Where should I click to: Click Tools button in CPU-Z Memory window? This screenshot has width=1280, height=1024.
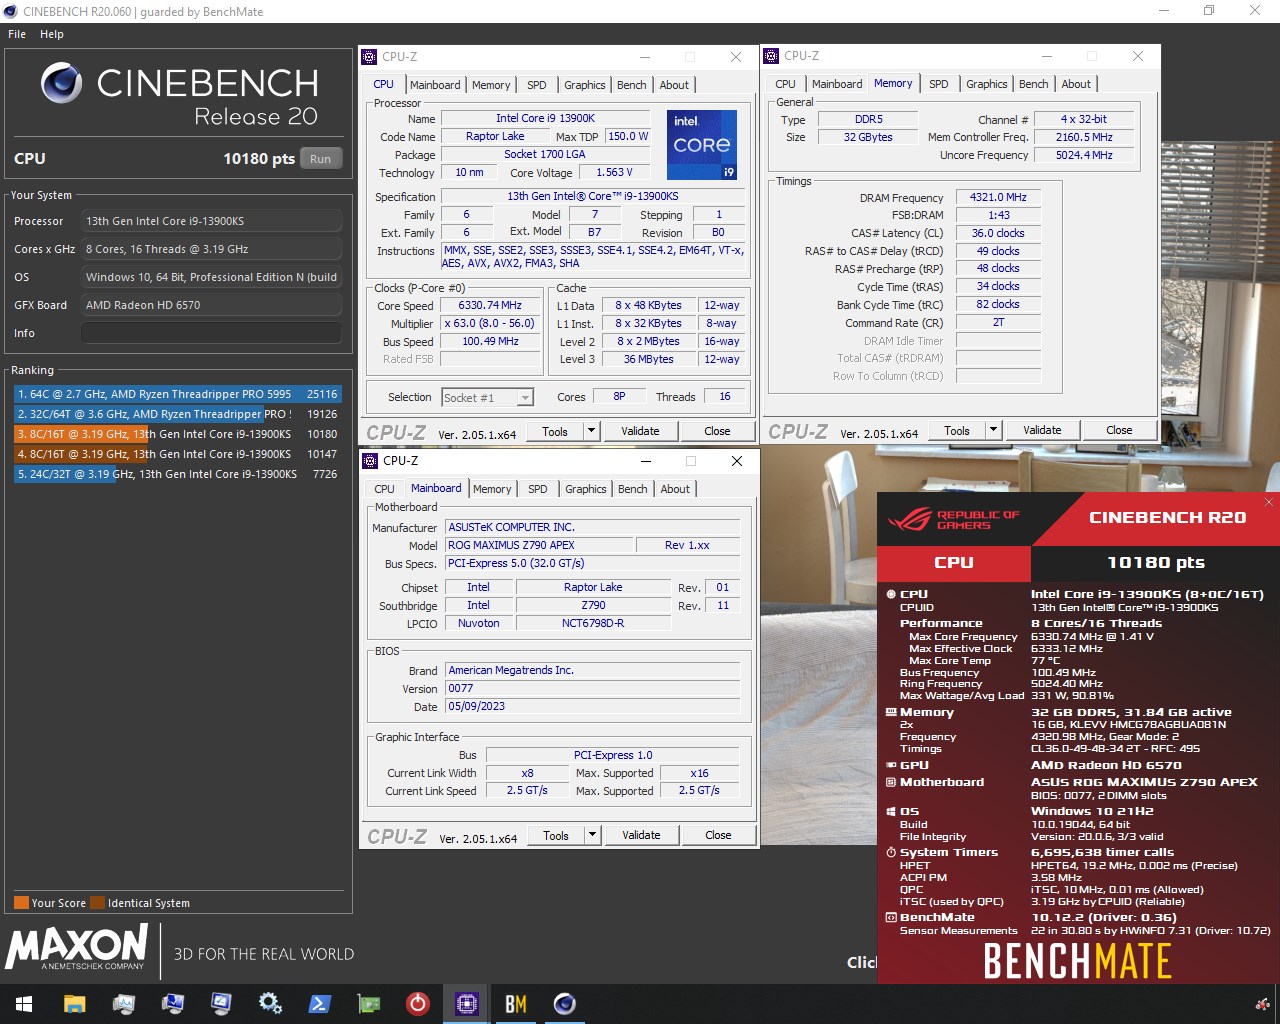click(957, 430)
